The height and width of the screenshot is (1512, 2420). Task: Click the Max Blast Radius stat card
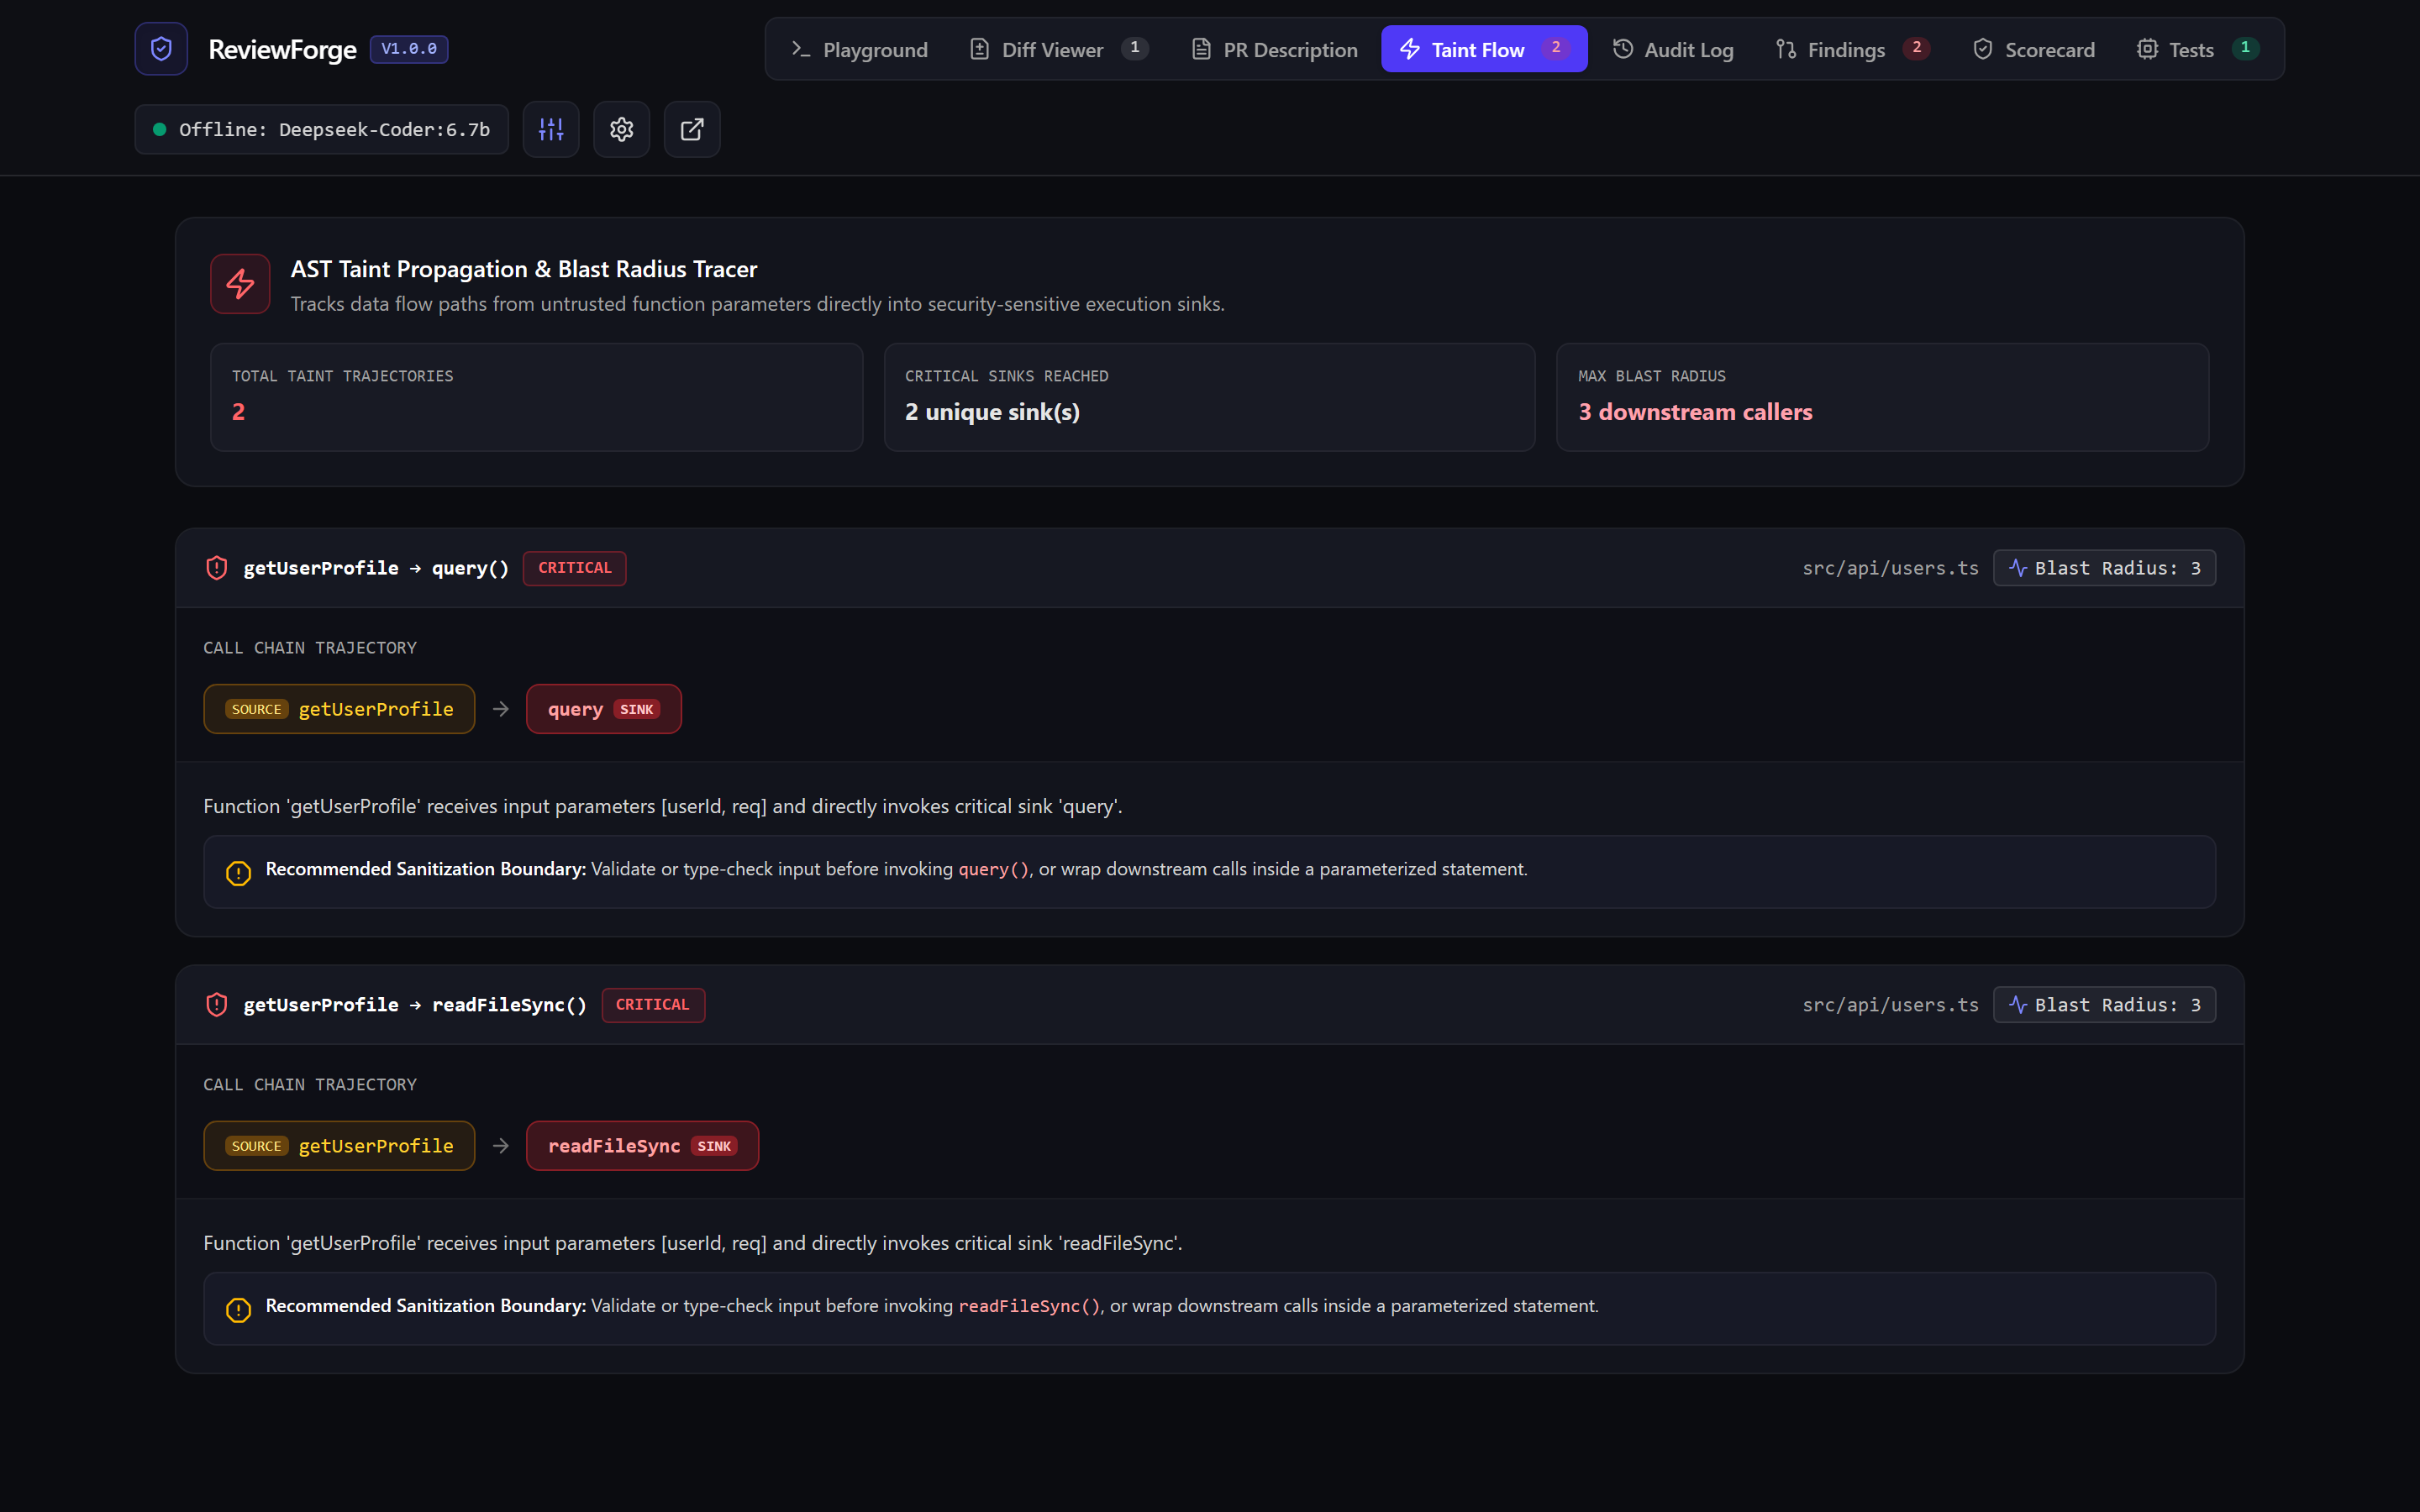1882,397
